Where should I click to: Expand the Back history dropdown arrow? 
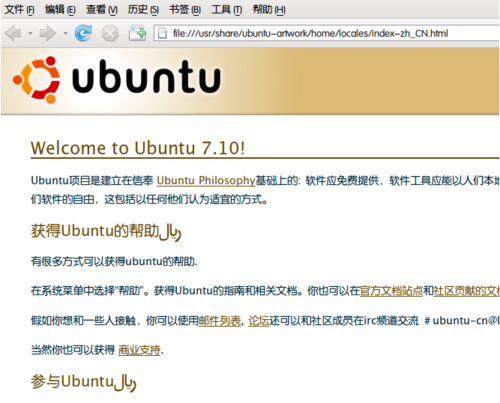[x=30, y=33]
